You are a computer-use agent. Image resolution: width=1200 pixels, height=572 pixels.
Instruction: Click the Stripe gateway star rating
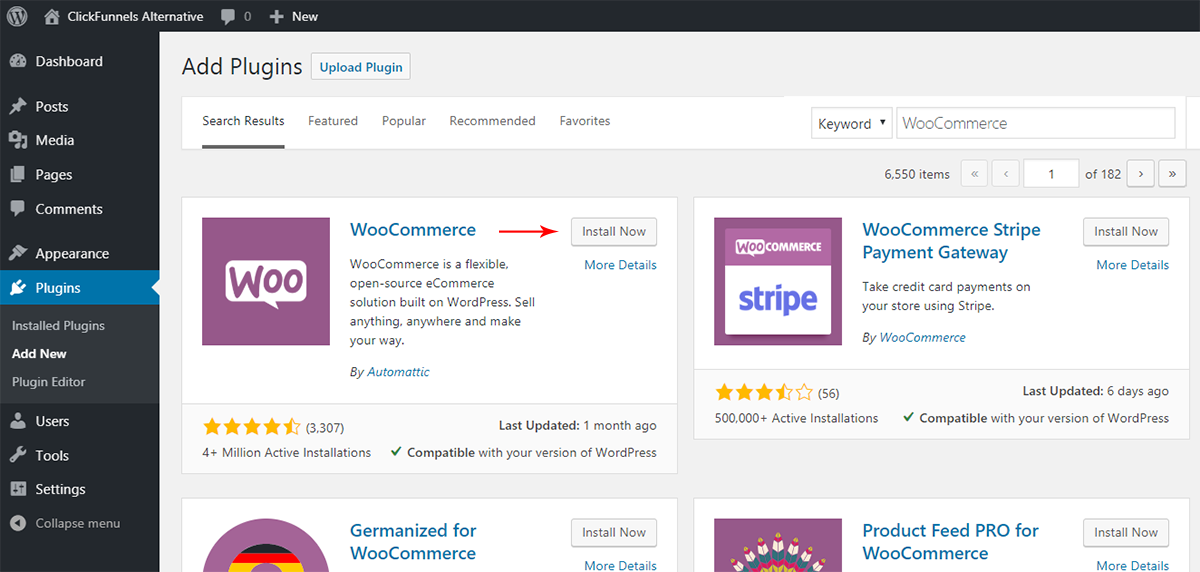(763, 392)
